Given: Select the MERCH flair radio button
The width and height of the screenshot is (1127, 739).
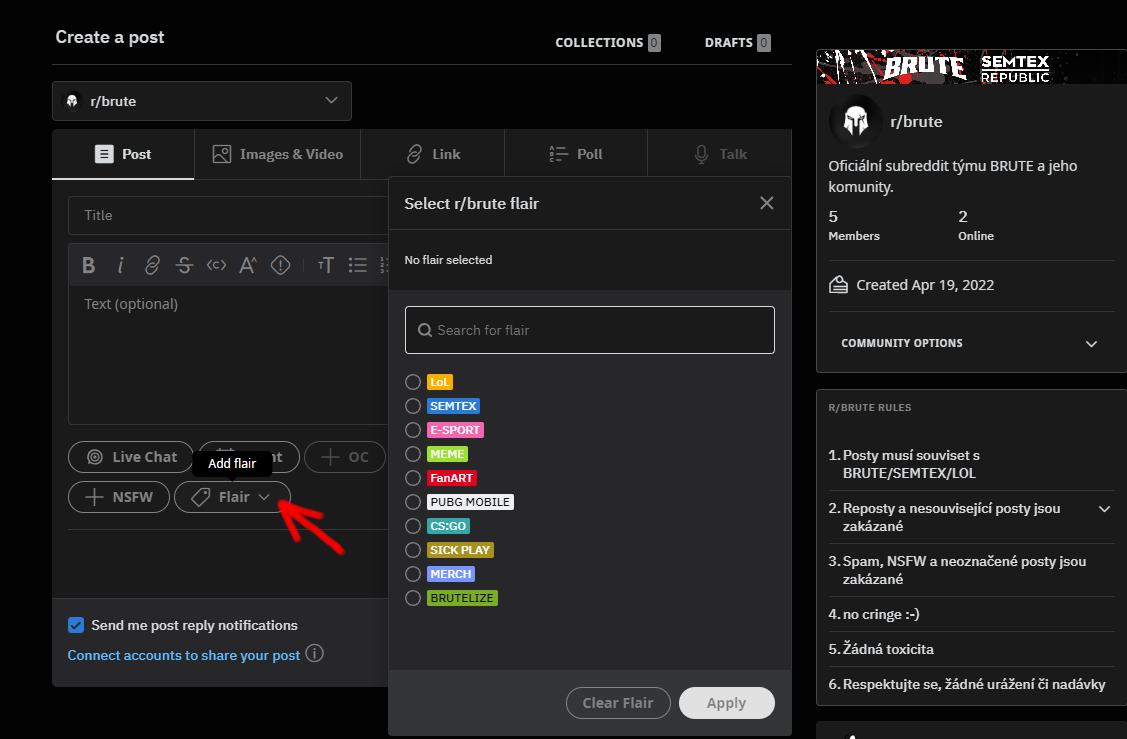Looking at the screenshot, I should click(413, 574).
